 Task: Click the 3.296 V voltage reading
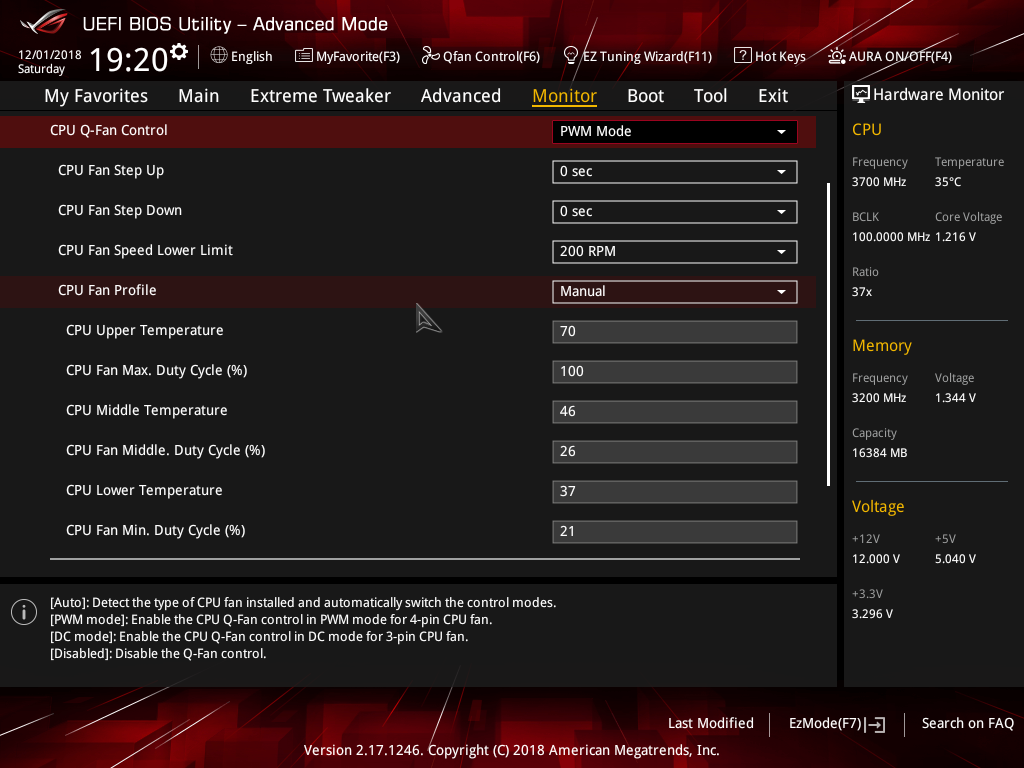coord(872,614)
